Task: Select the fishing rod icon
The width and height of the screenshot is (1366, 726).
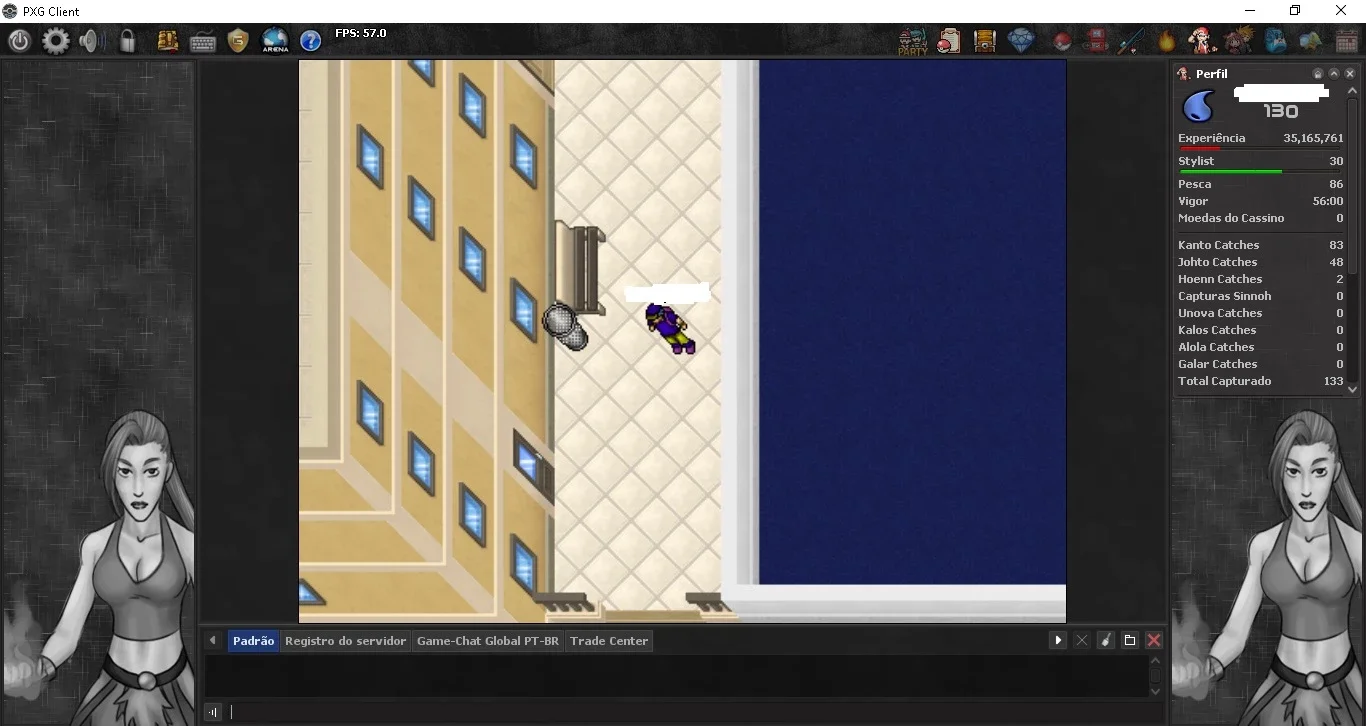Action: click(1130, 41)
